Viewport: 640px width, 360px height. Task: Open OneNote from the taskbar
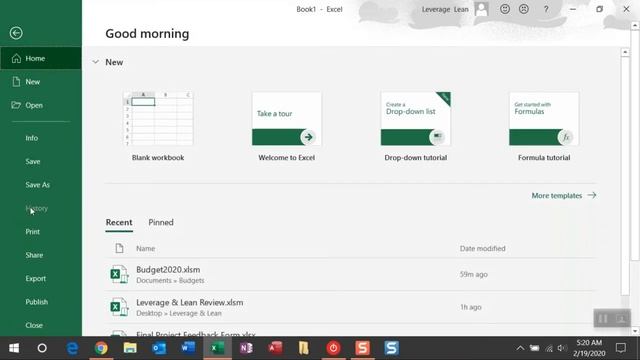pyautogui.click(x=247, y=348)
